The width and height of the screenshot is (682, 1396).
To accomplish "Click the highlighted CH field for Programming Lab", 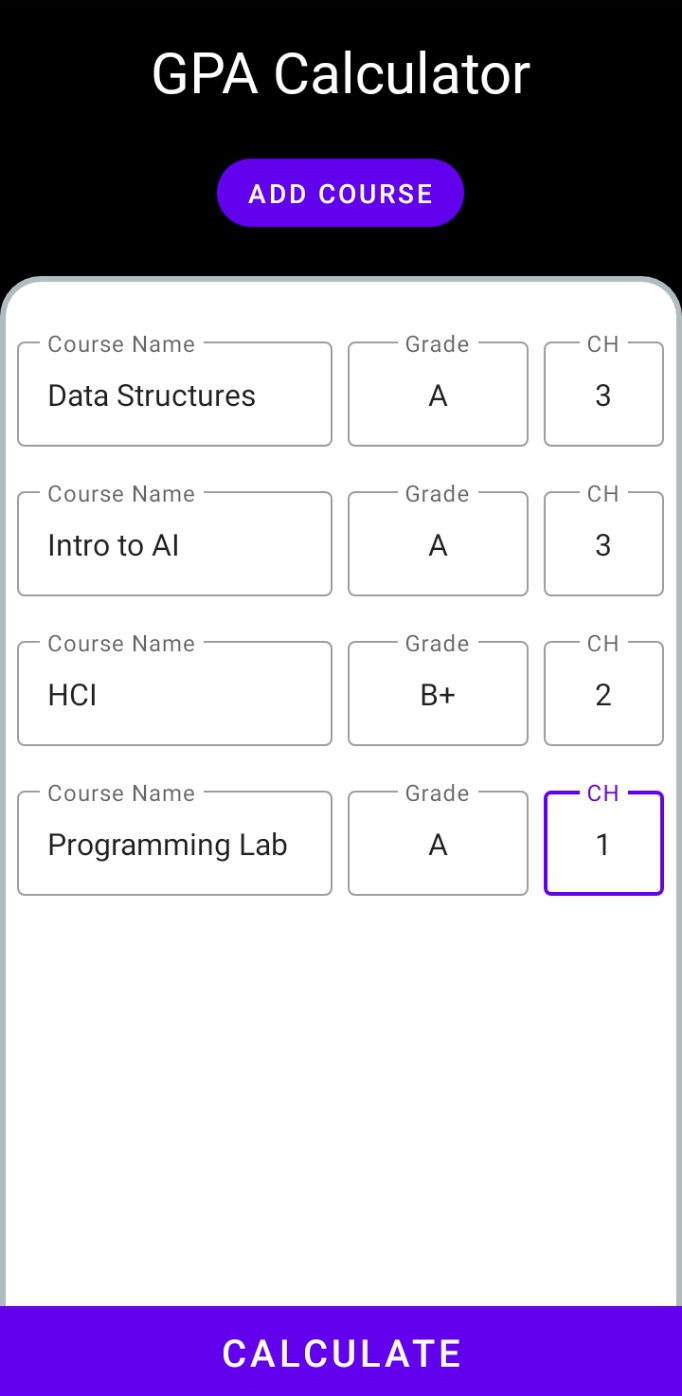I will [603, 844].
